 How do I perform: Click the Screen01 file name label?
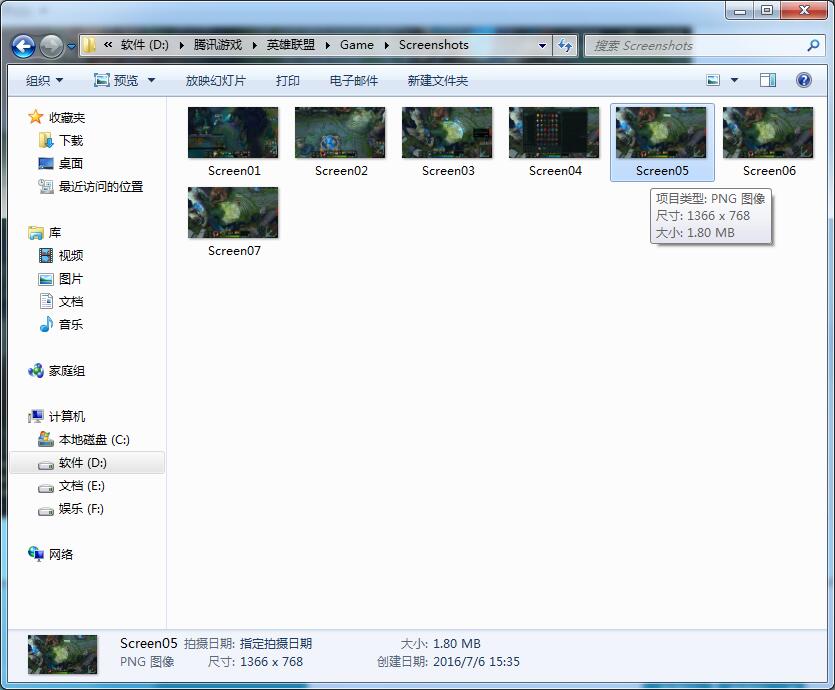234,171
